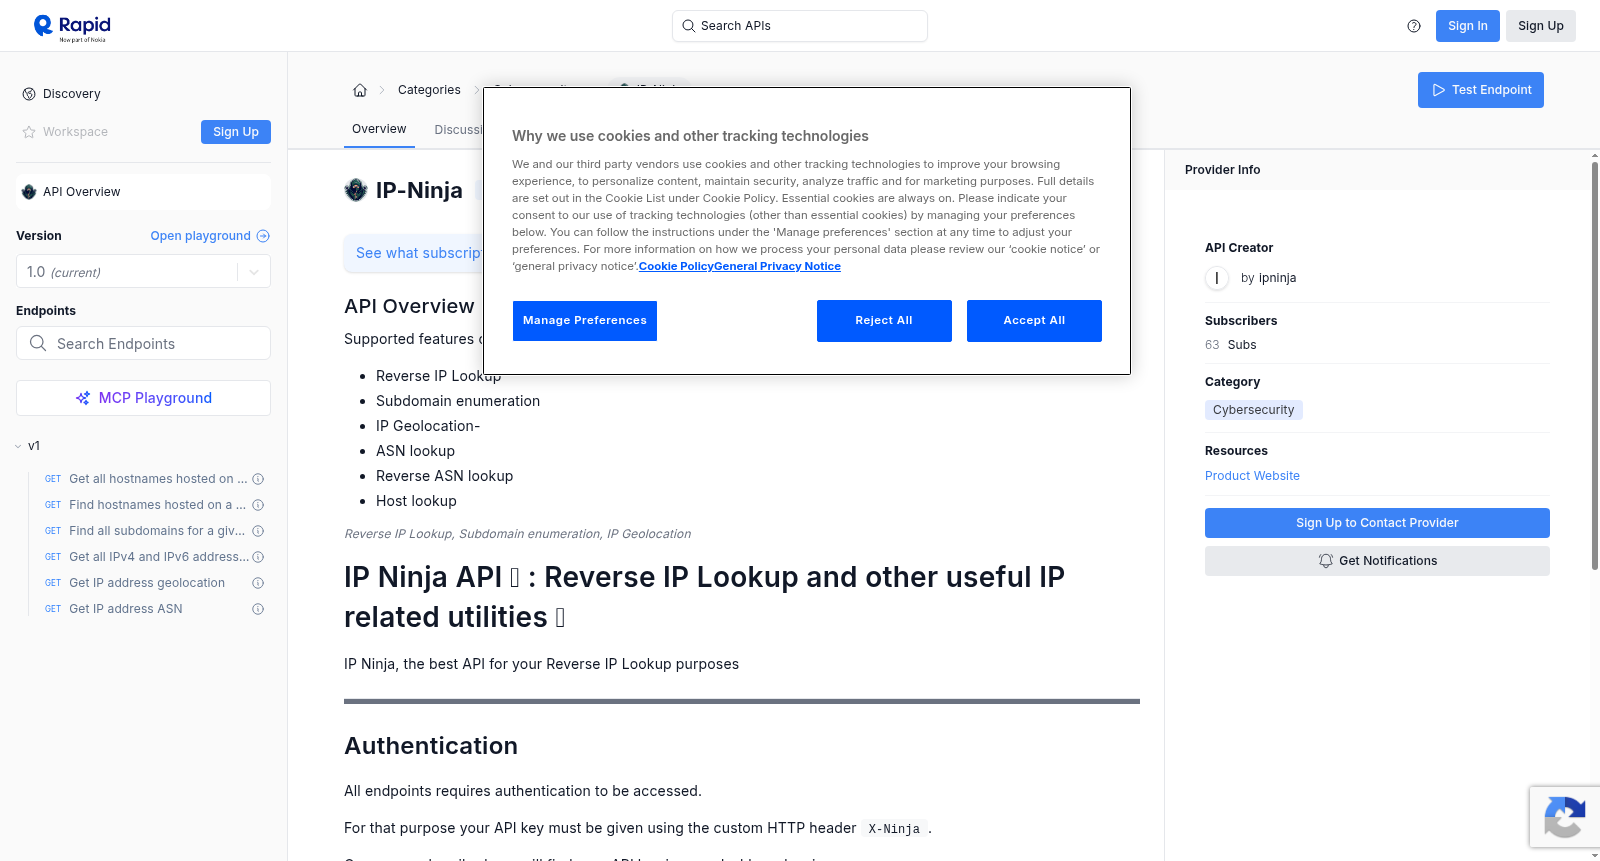Click See what subscription banner
This screenshot has width=1600, height=861.
point(414,253)
